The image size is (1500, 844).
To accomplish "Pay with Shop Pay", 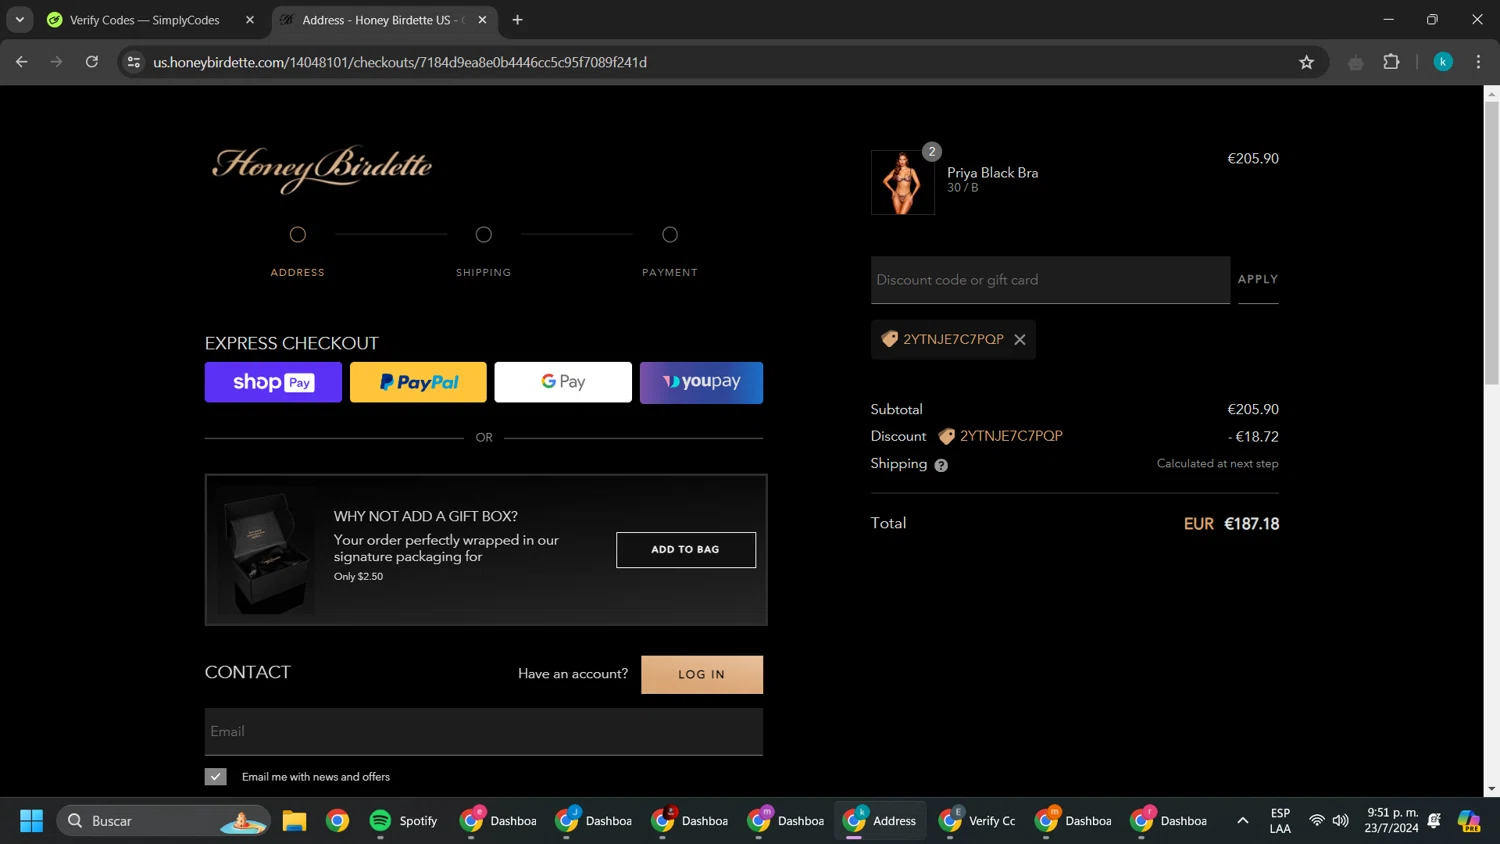I will (273, 382).
